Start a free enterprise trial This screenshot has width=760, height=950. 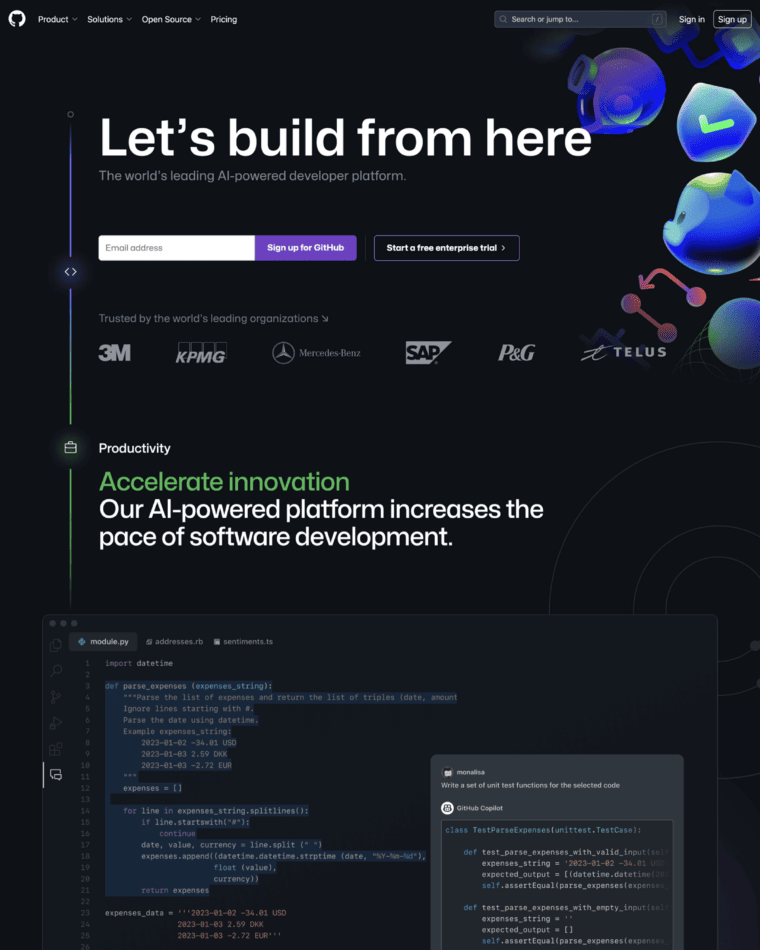(x=447, y=248)
